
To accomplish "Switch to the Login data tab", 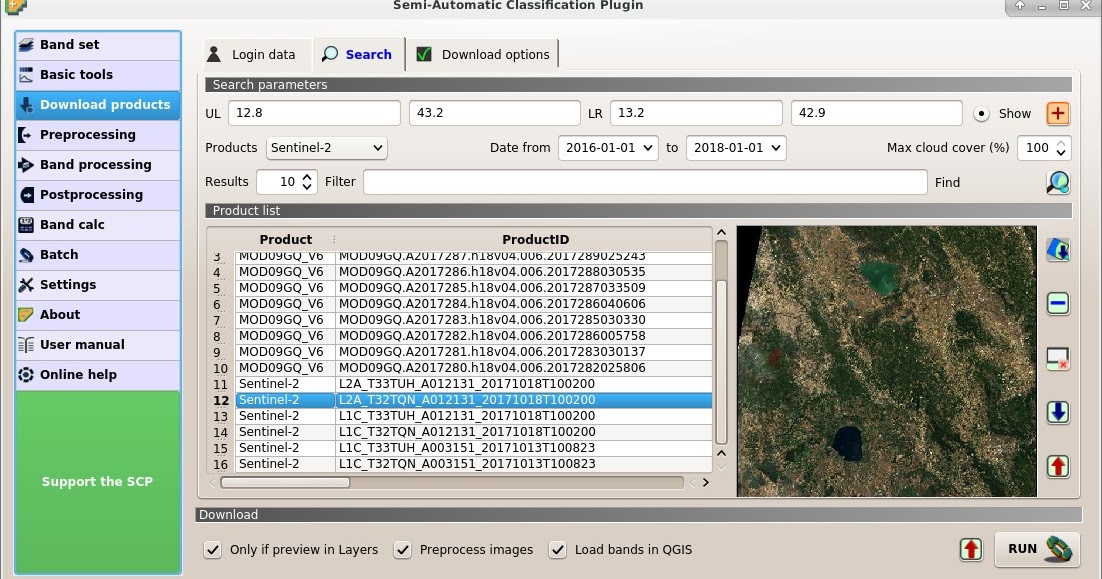I will point(252,54).
